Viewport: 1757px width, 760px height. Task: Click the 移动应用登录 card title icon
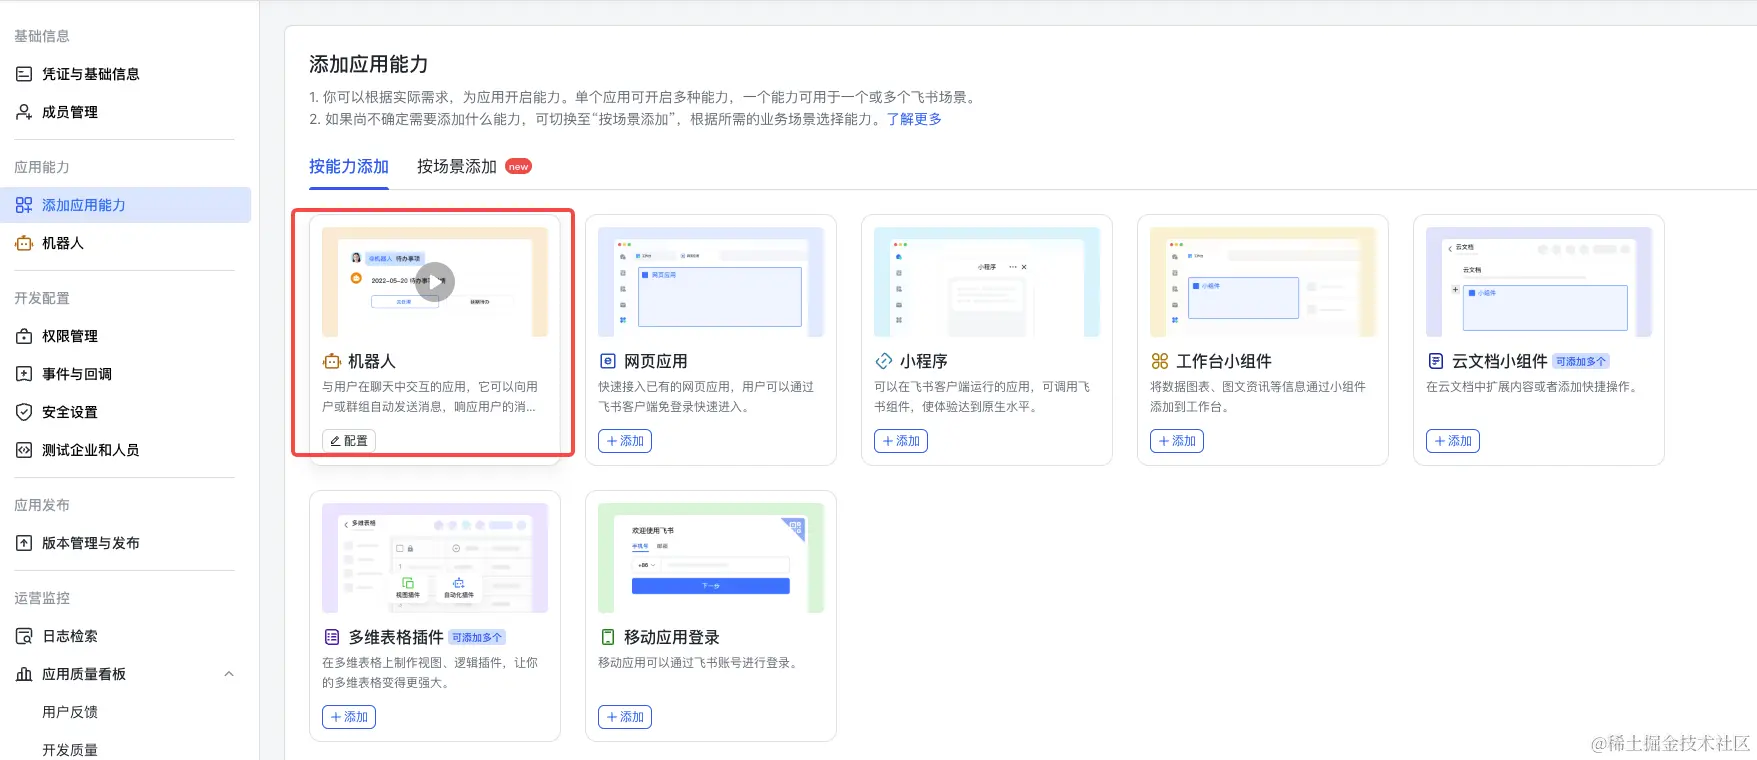(x=607, y=637)
